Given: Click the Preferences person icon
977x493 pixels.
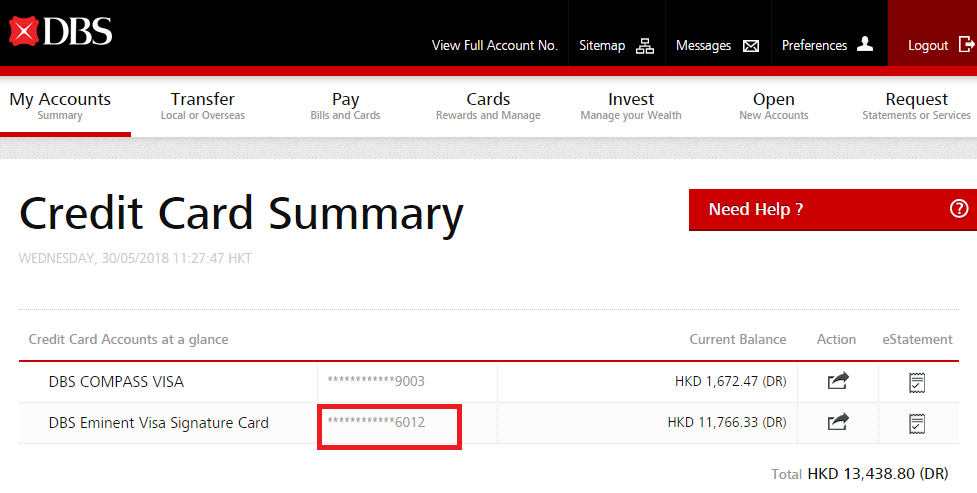Looking at the screenshot, I should (x=866, y=45).
